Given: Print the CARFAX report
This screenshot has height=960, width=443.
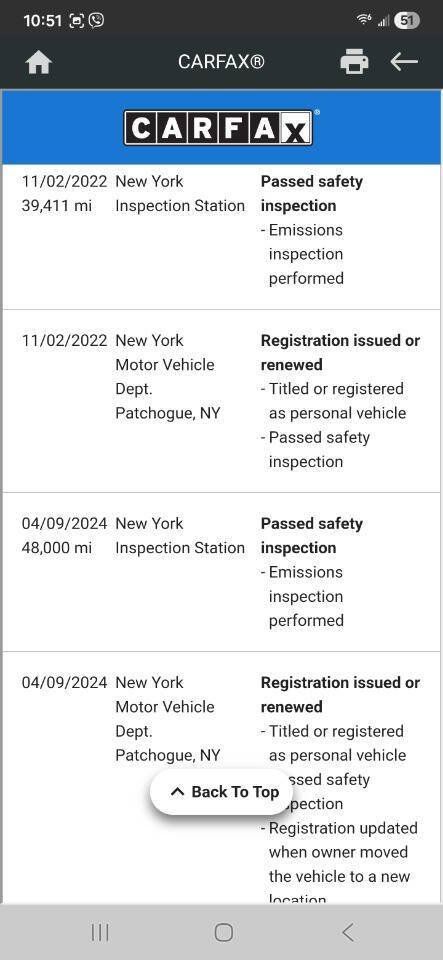Looking at the screenshot, I should (x=354, y=62).
